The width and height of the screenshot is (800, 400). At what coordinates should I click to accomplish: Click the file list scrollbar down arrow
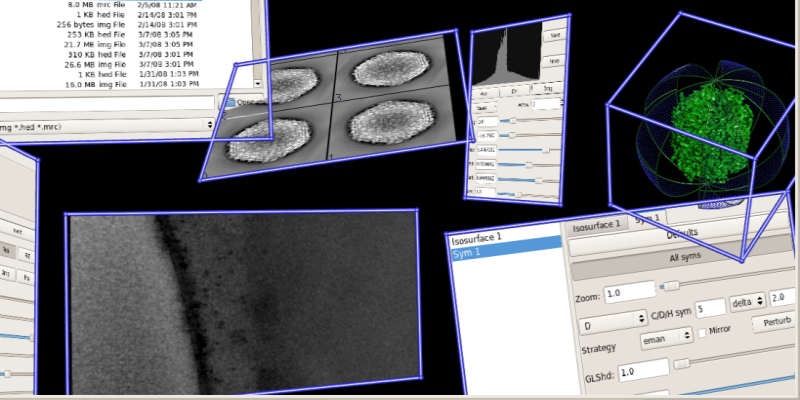[x=258, y=83]
